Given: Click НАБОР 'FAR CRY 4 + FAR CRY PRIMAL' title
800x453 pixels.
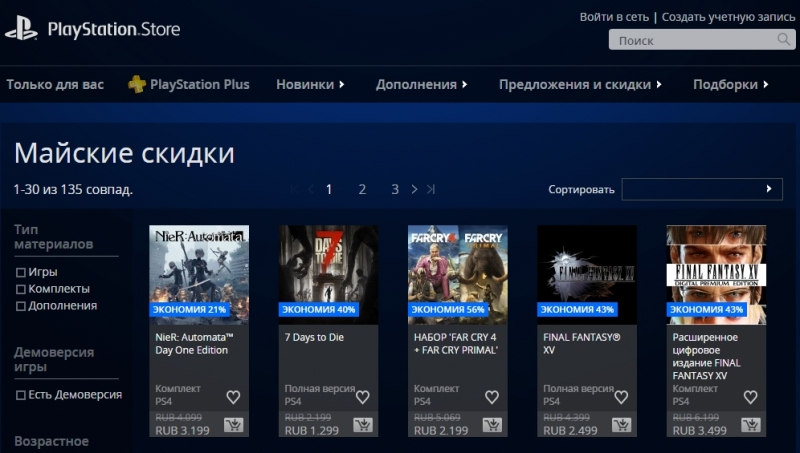Looking at the screenshot, I should point(456,343).
